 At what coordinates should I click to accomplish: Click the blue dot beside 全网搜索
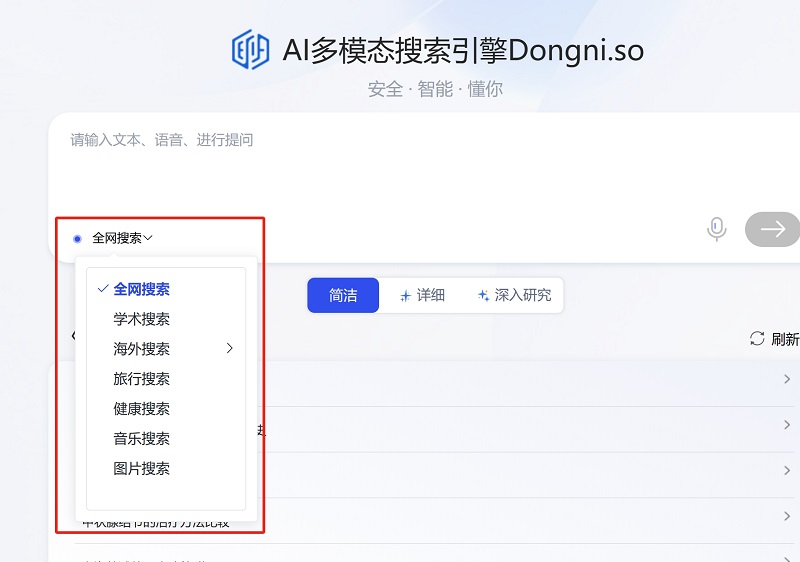pos(78,239)
